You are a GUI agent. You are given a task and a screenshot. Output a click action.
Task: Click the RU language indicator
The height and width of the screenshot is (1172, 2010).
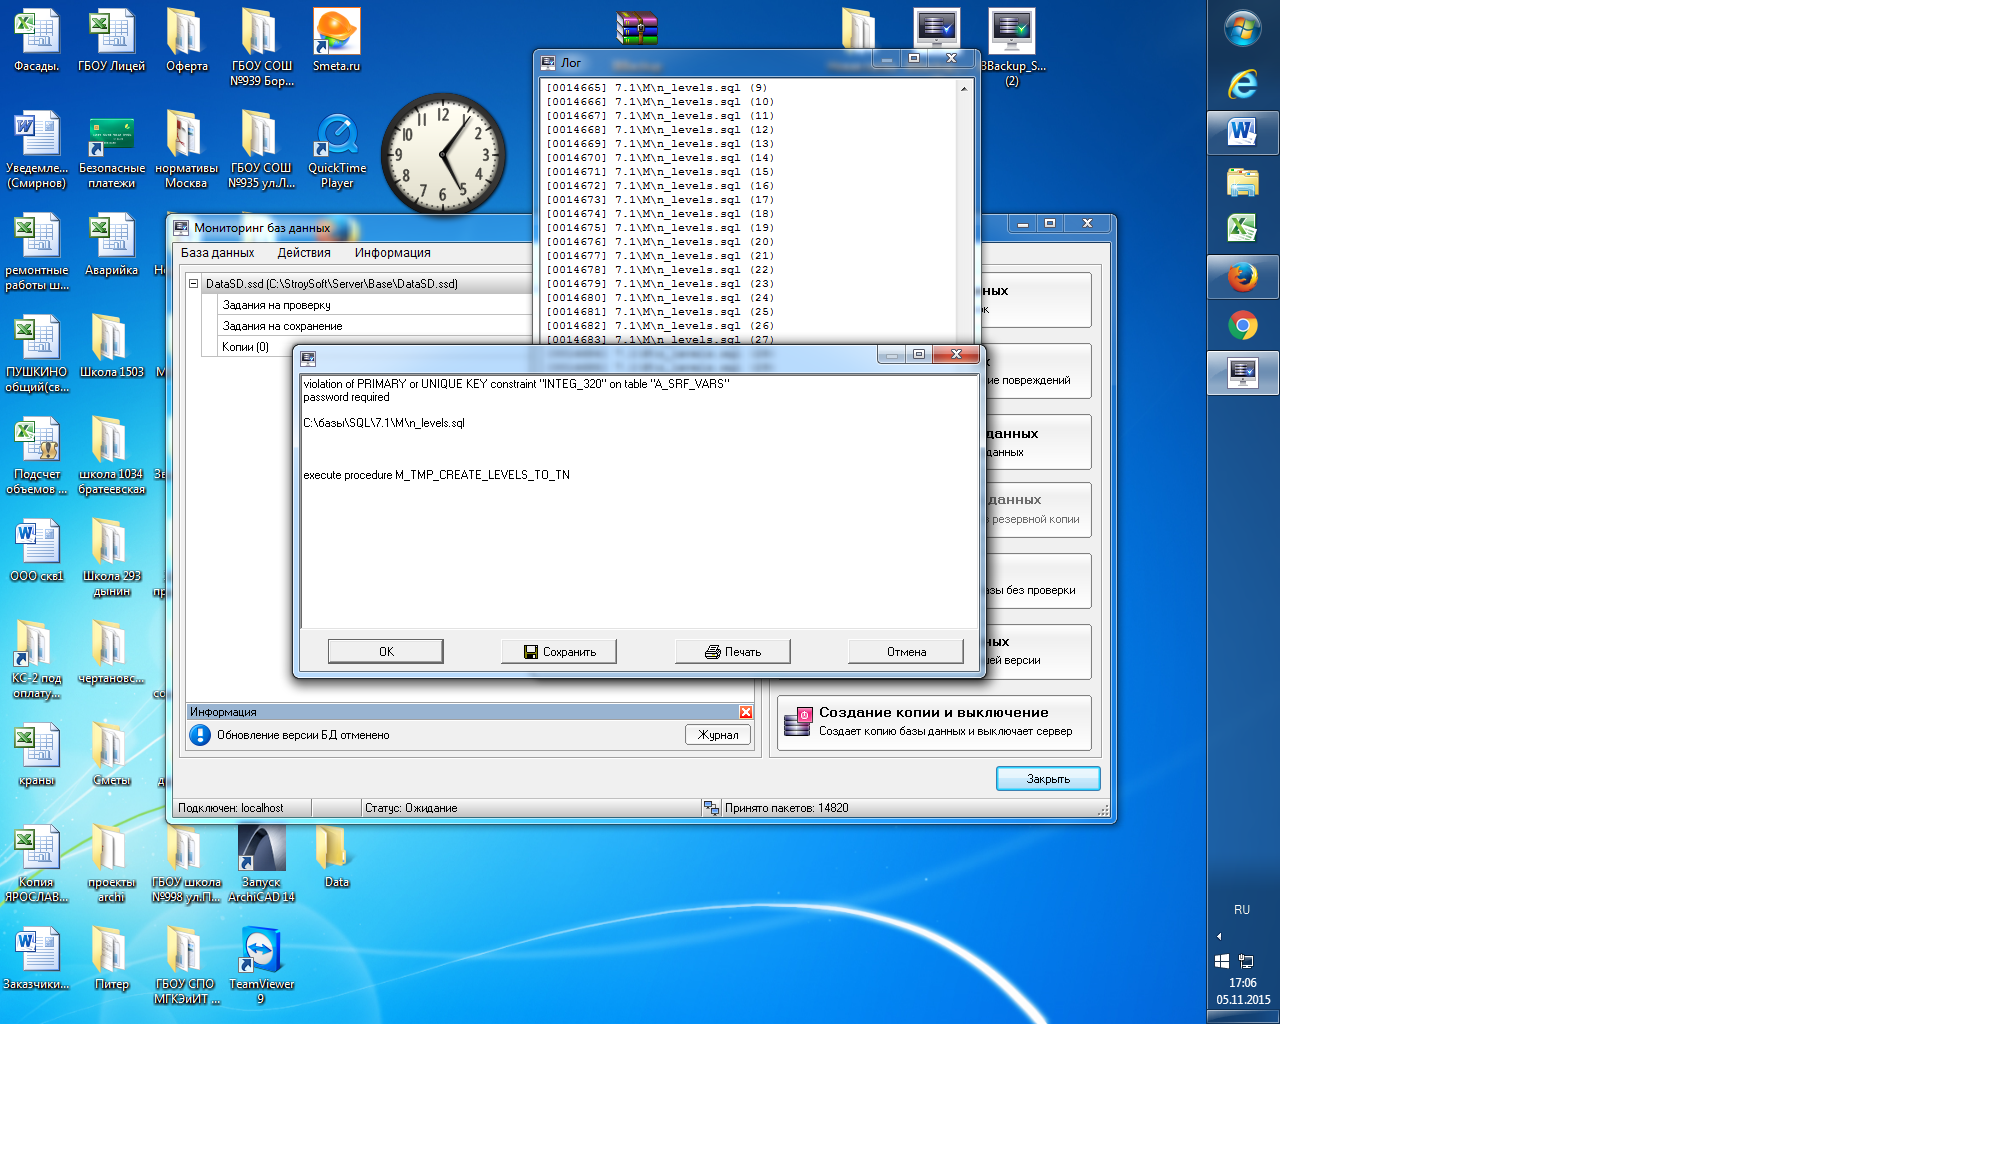point(1242,910)
